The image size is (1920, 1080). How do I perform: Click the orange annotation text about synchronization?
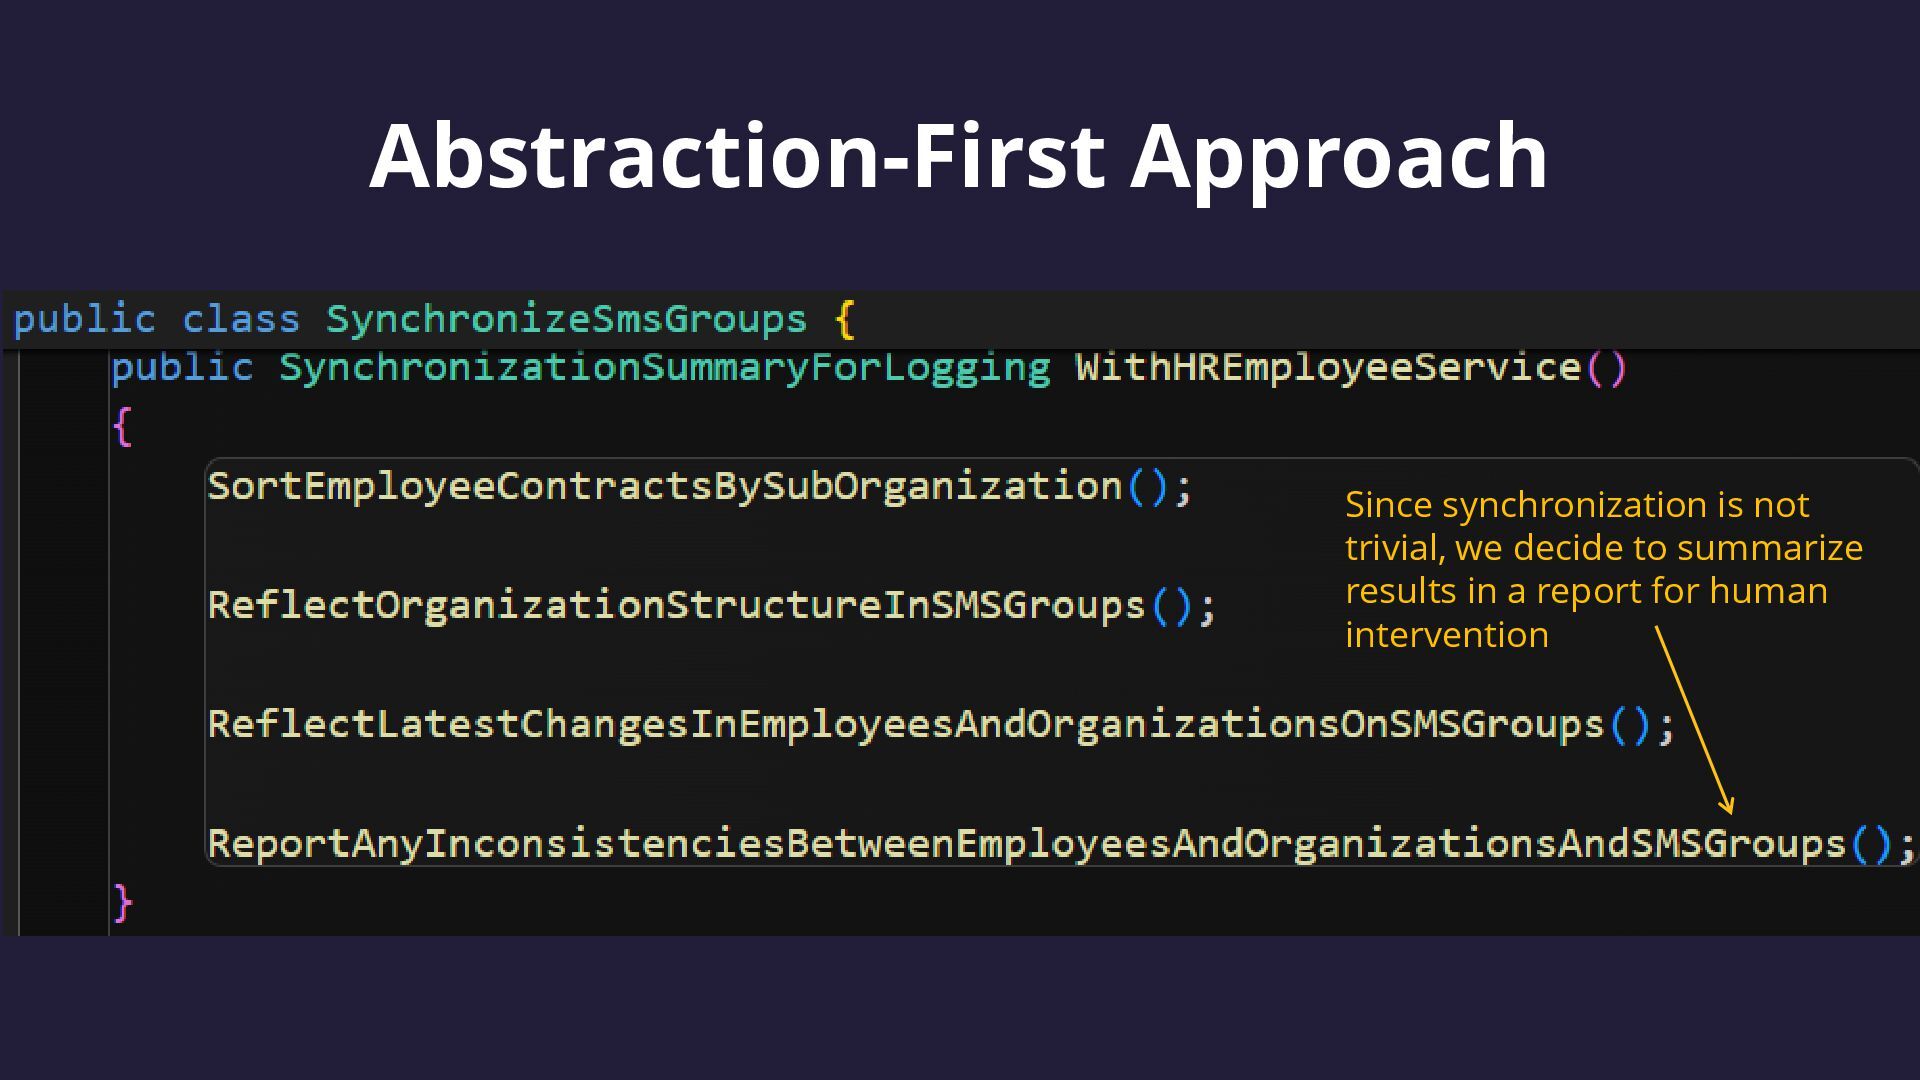pyautogui.click(x=1603, y=569)
